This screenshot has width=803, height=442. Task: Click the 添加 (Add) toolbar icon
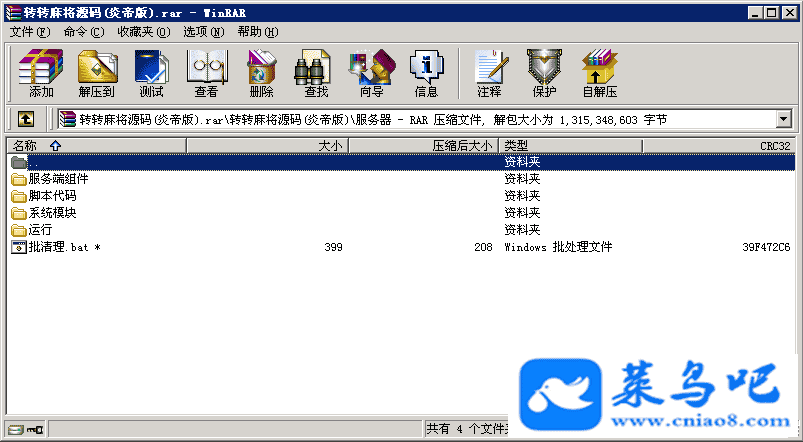(x=41, y=73)
